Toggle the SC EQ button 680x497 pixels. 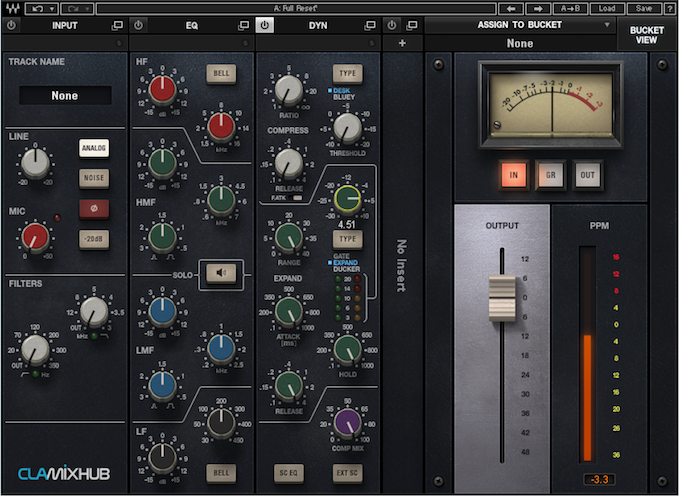(288, 473)
